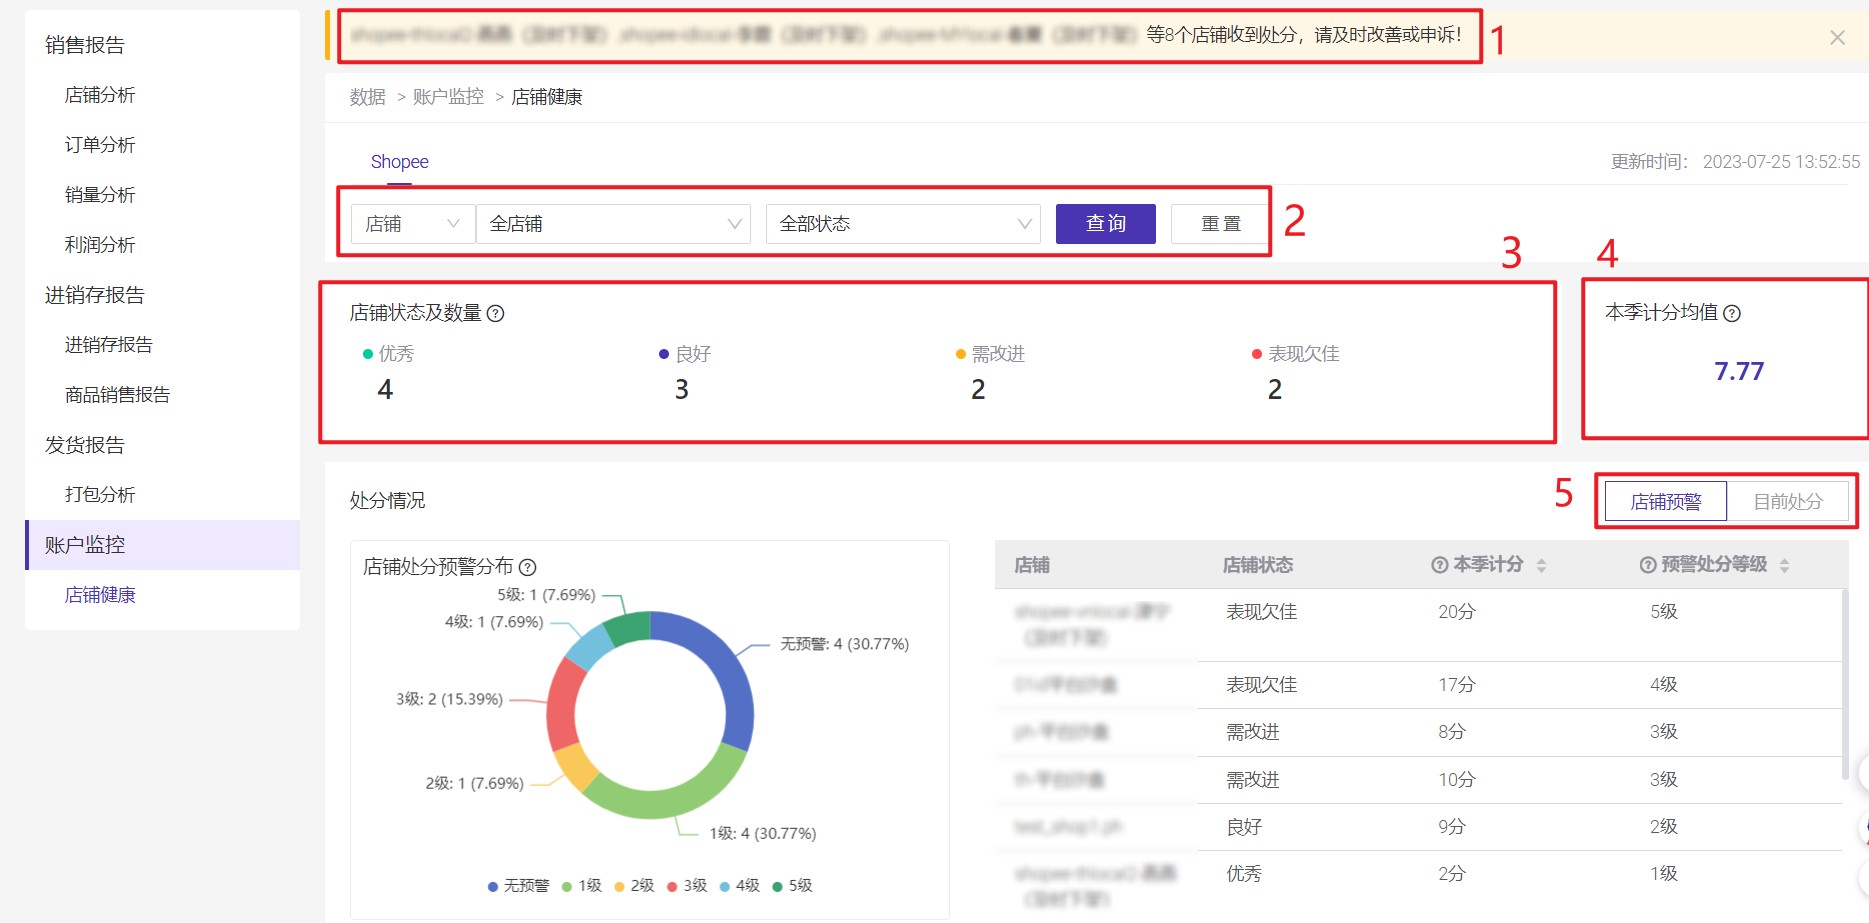Sort table by 本季计分 arrows
The height and width of the screenshot is (923, 1869).
click(1541, 566)
